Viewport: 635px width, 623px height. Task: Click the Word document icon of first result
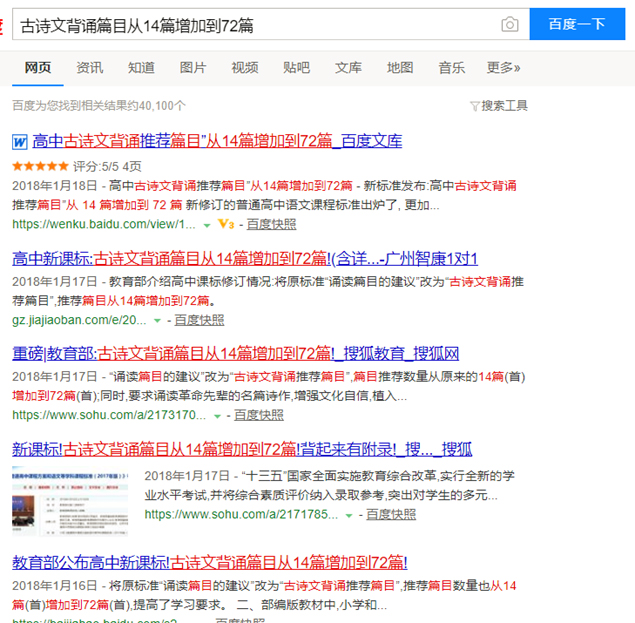(x=20, y=142)
